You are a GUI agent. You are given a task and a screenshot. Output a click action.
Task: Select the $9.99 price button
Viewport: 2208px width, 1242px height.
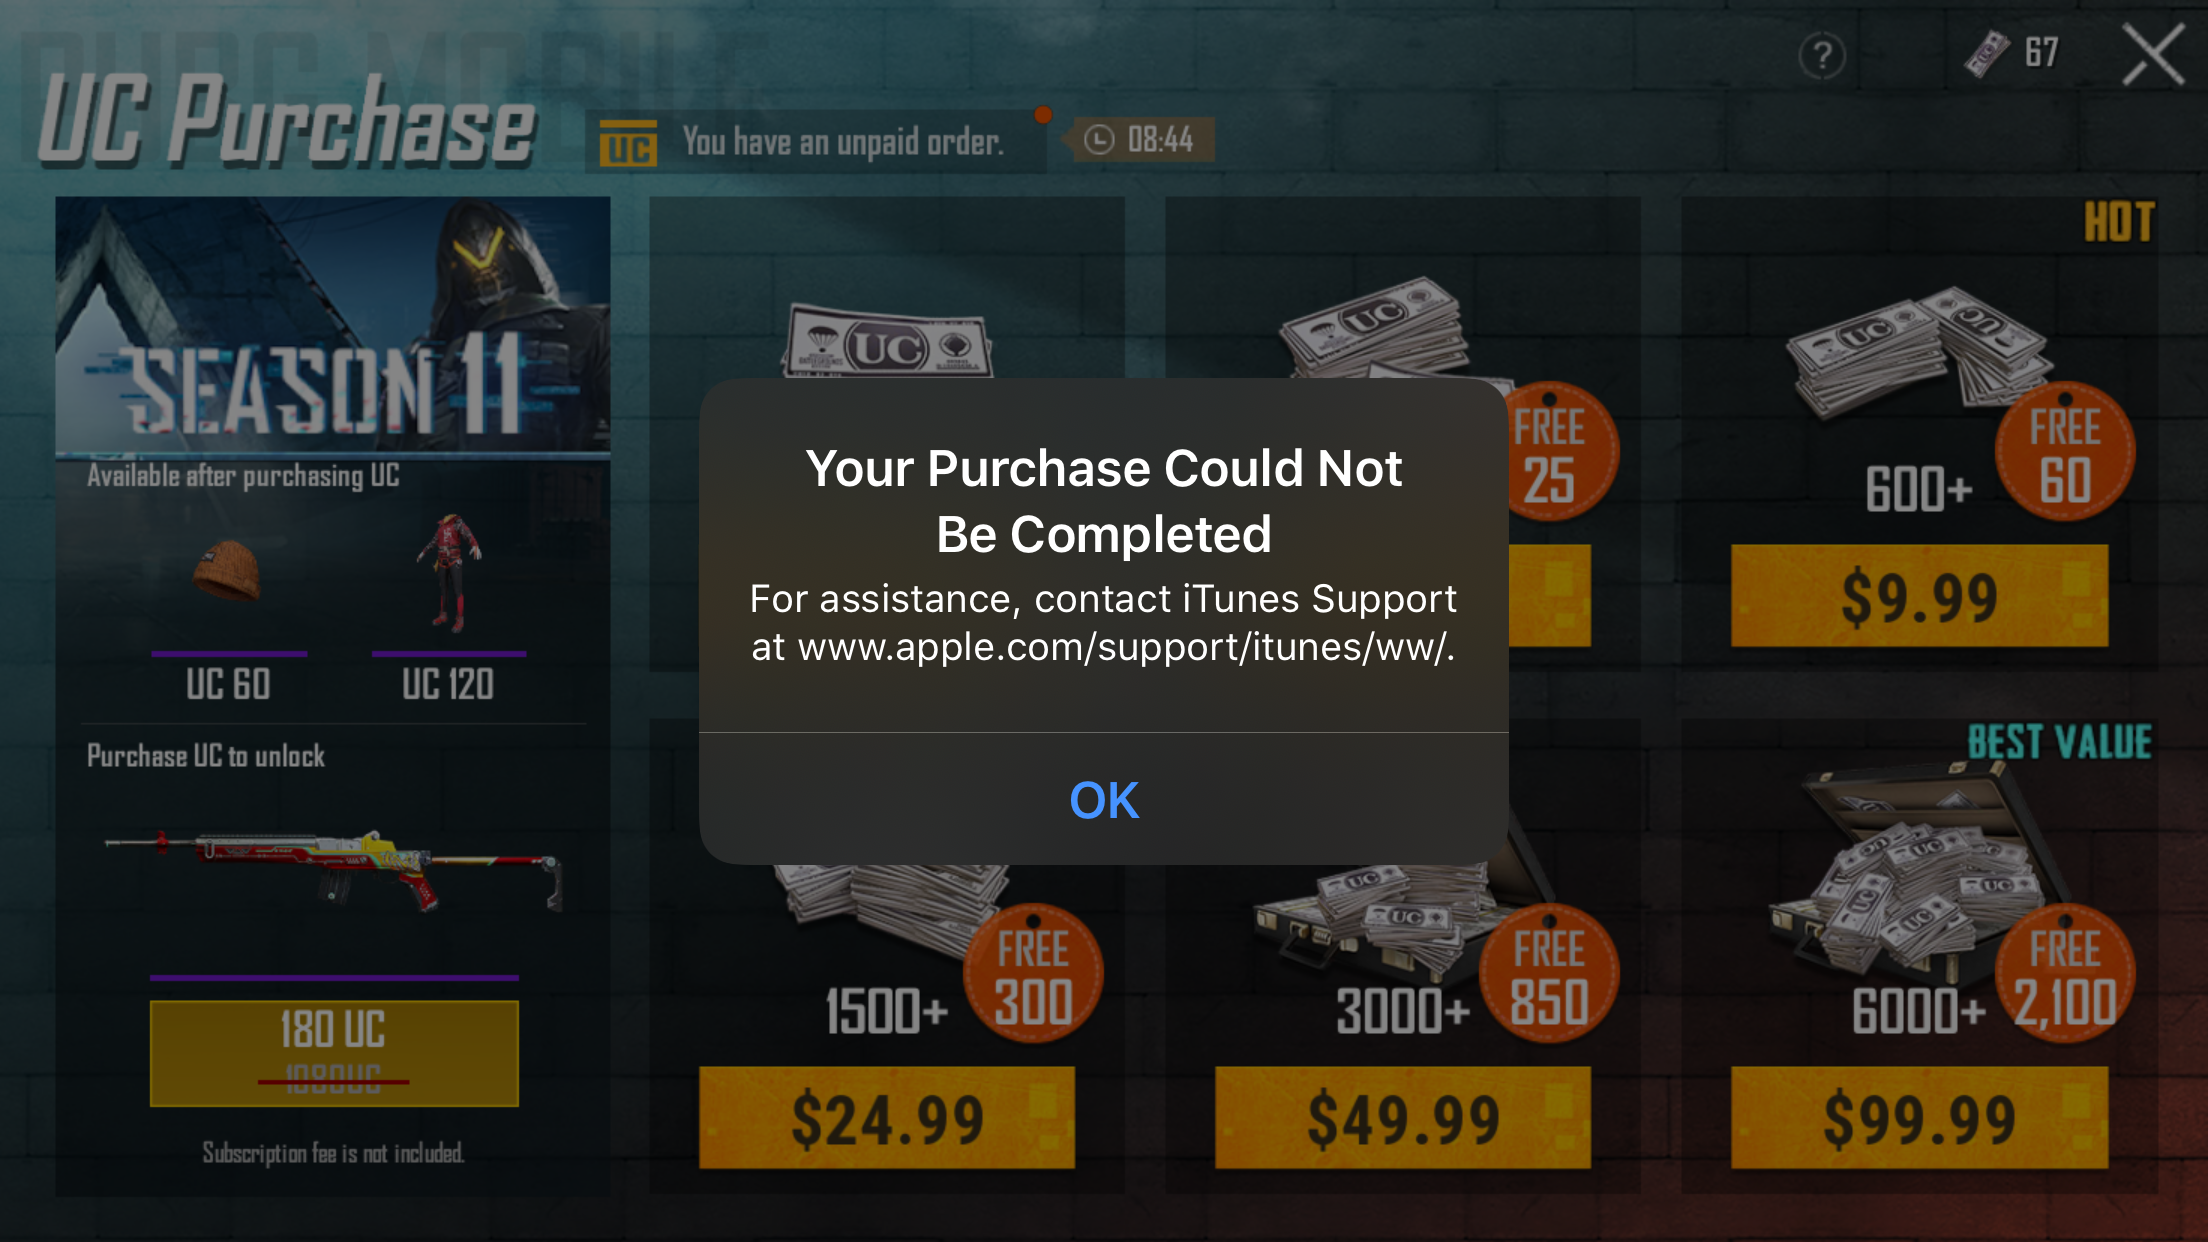tap(1919, 597)
